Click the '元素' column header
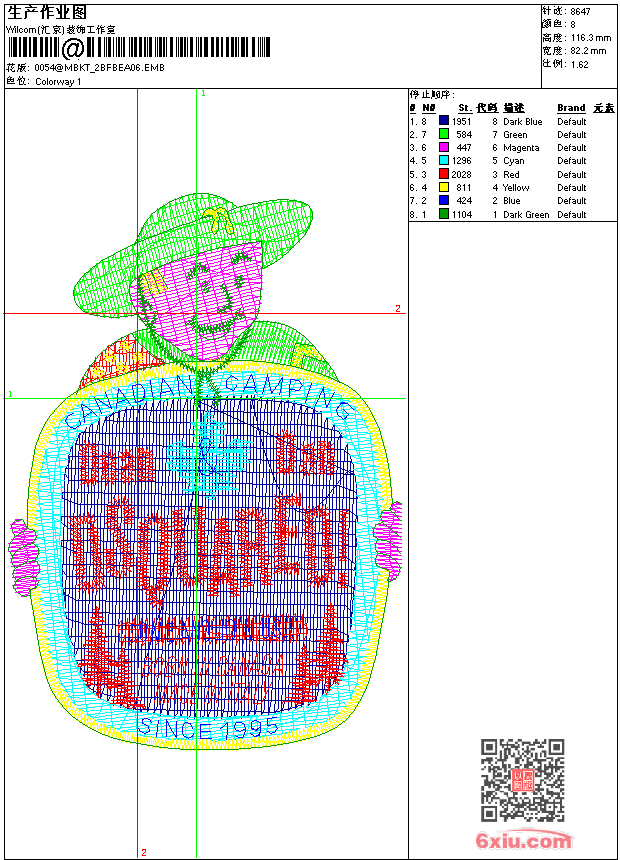This screenshot has height=860, width=620. [x=604, y=108]
